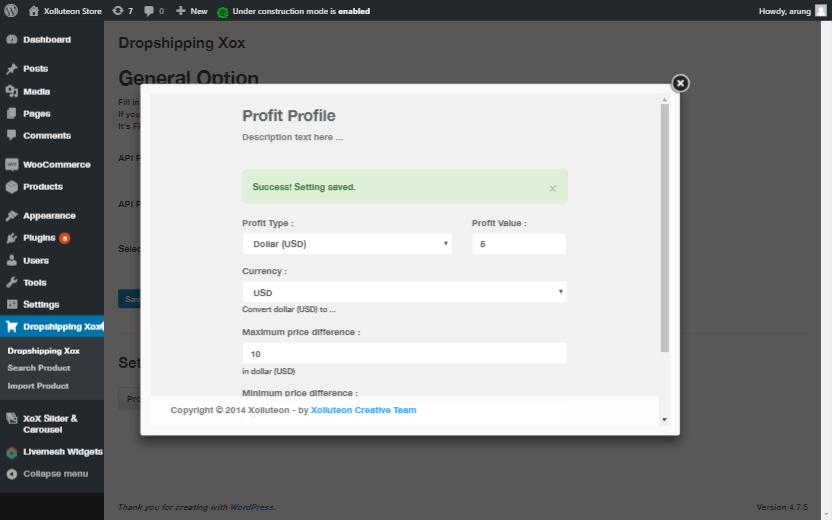Open the Profit Type dropdown
This screenshot has height=520, width=832.
tap(347, 244)
